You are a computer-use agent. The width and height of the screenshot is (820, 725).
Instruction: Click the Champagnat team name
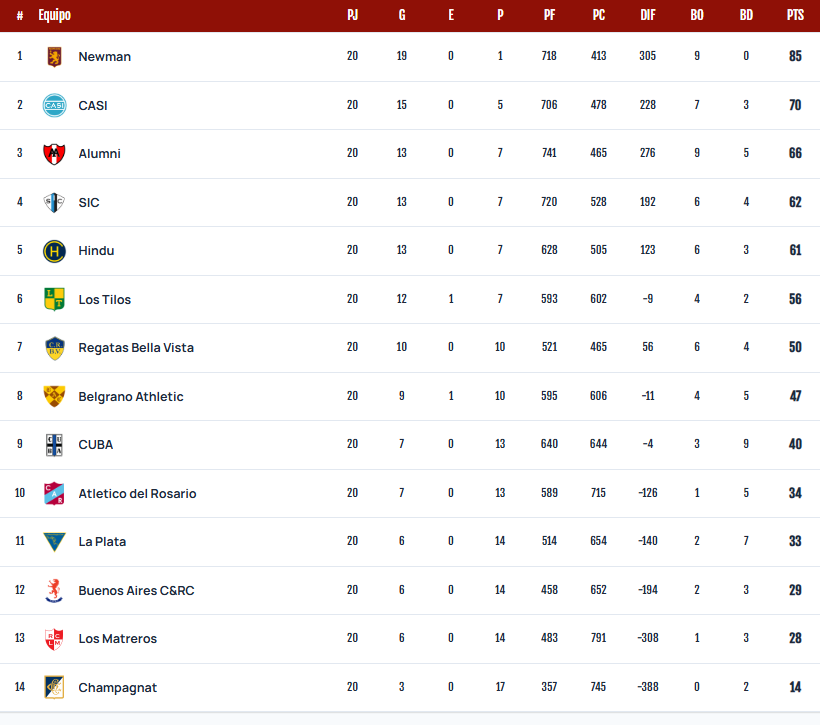click(118, 688)
